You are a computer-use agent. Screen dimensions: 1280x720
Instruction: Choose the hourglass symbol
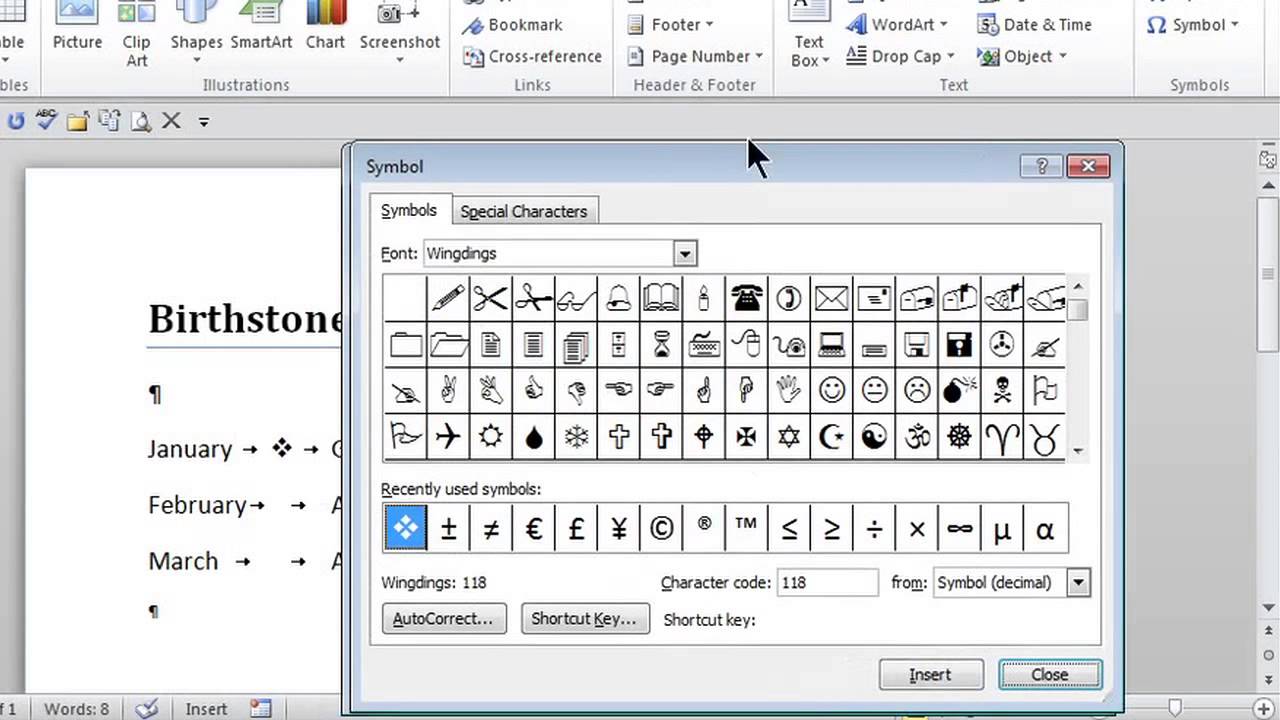pyautogui.click(x=661, y=345)
